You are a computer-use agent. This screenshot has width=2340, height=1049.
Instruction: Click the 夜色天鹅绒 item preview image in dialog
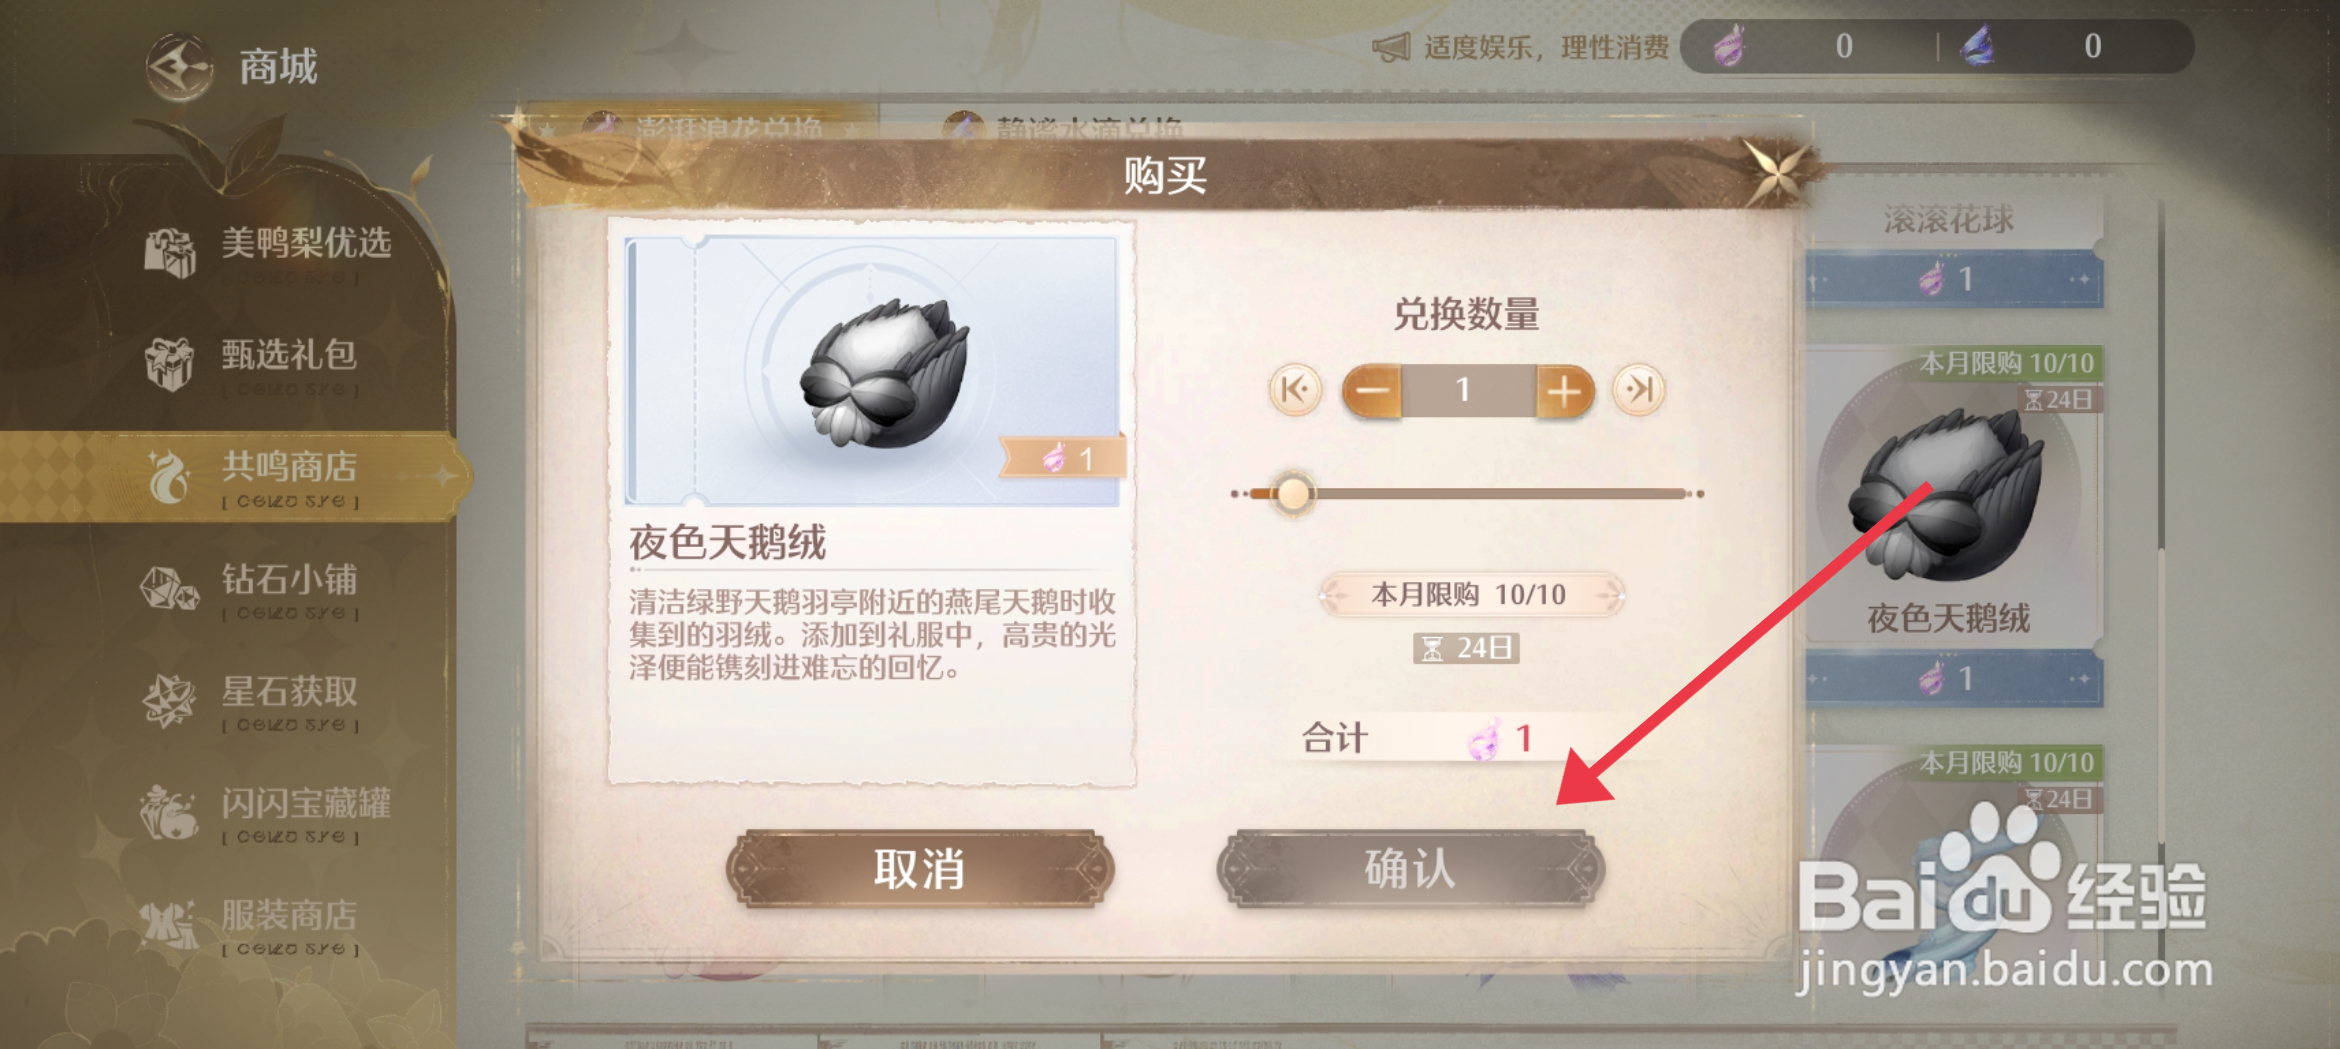pos(872,371)
